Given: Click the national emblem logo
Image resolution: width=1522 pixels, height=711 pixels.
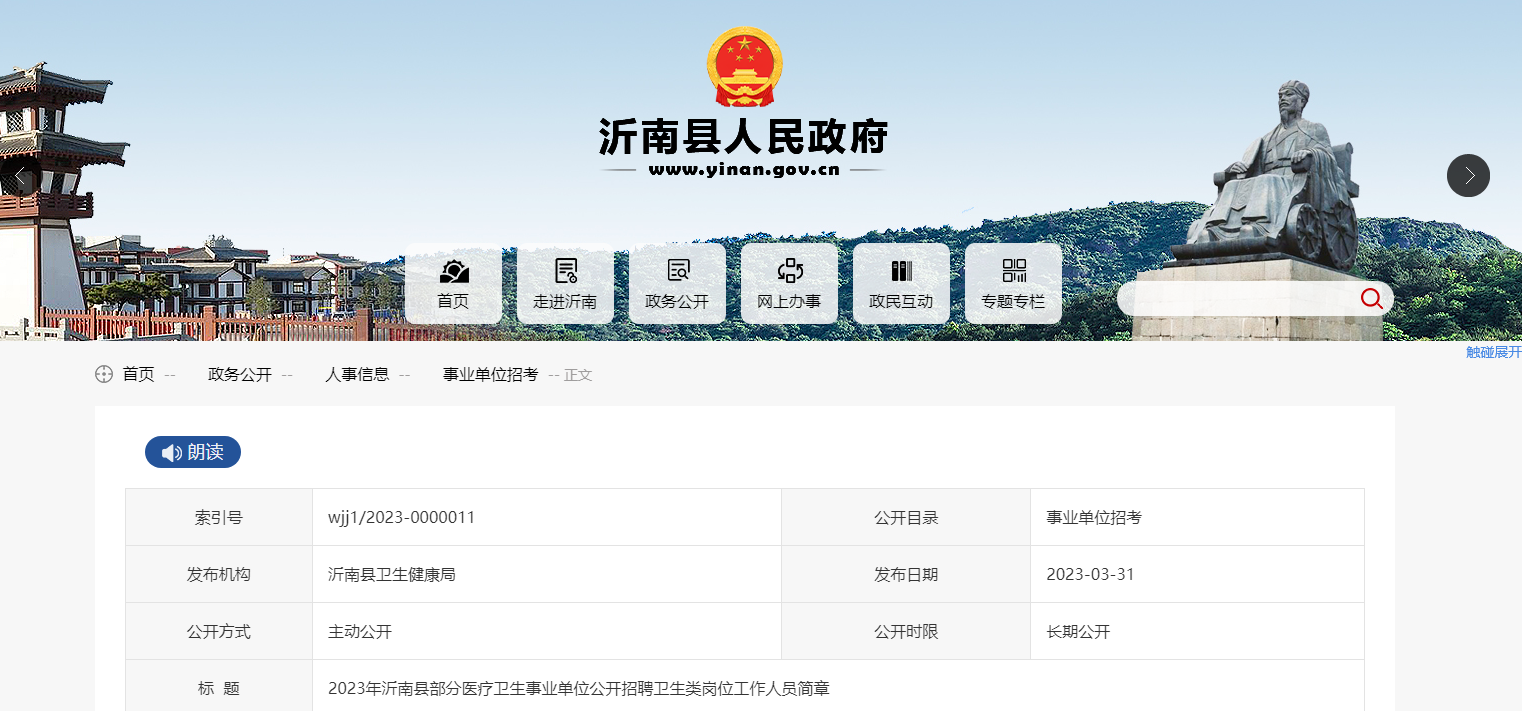Looking at the screenshot, I should (x=742, y=68).
